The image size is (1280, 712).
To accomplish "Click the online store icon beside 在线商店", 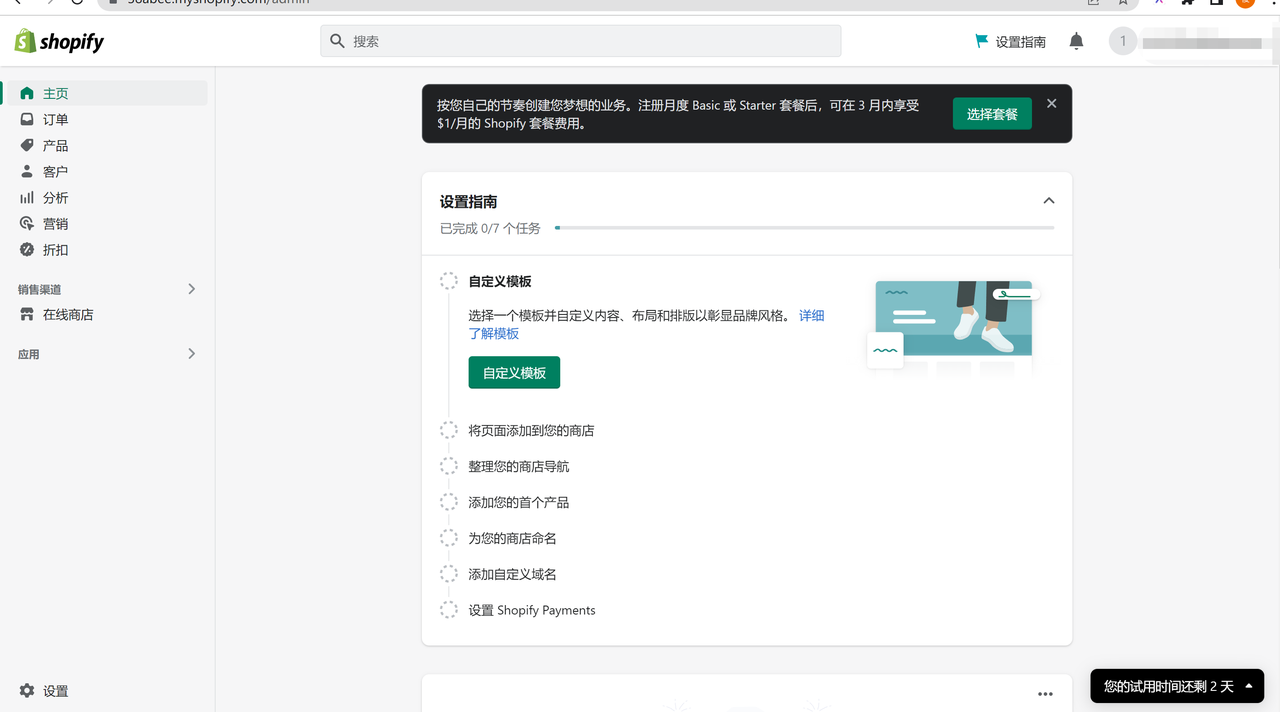I will coord(27,314).
